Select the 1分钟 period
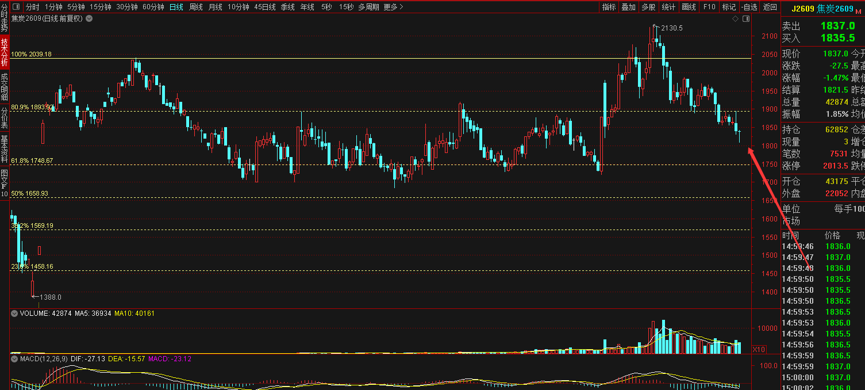Viewport: 865px width, 390px height. point(54,7)
